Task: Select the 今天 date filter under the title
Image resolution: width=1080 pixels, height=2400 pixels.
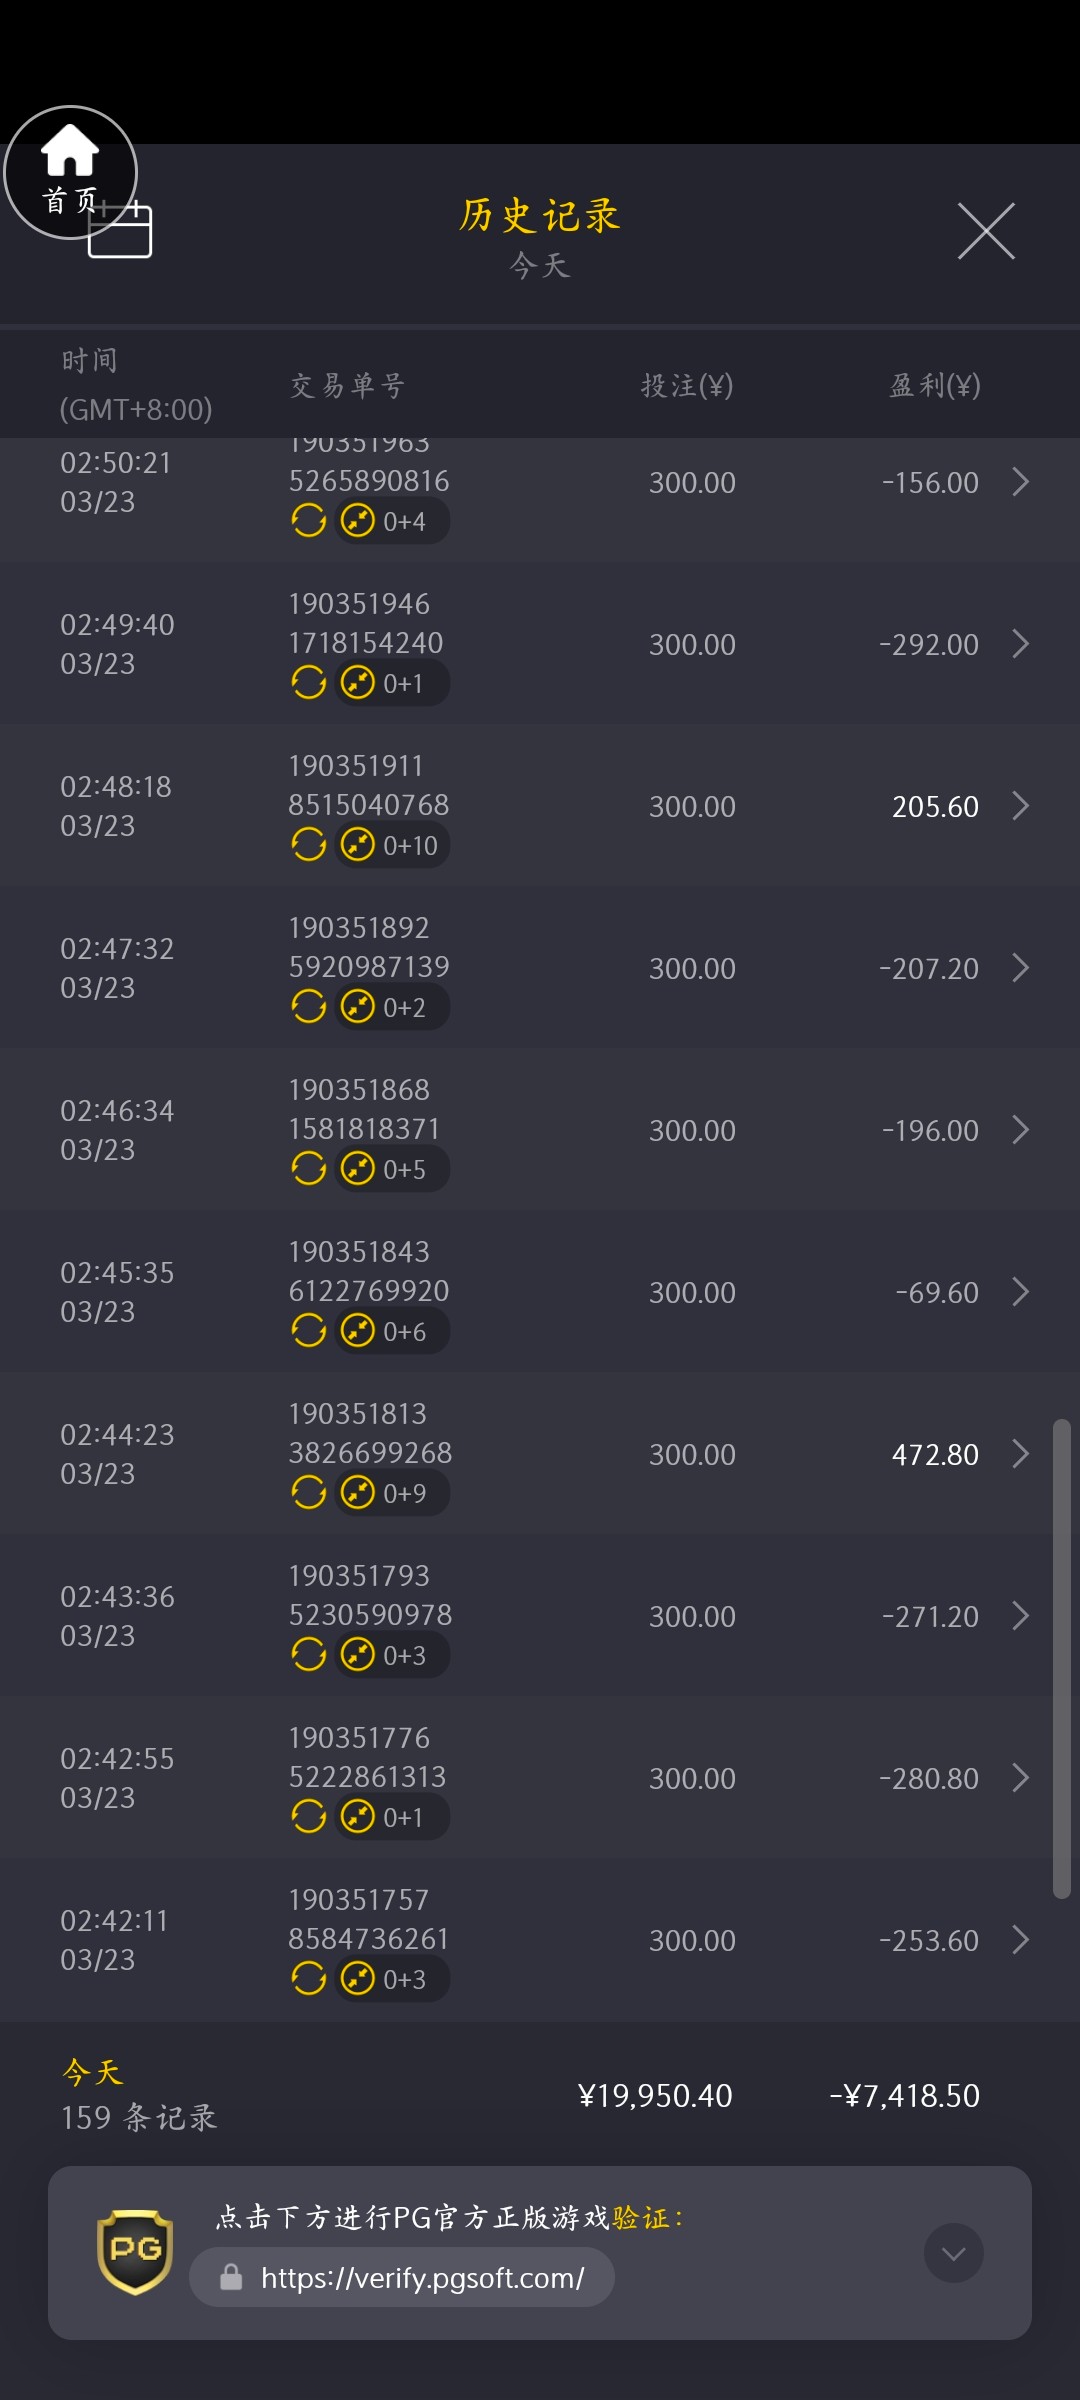Action: [x=540, y=266]
